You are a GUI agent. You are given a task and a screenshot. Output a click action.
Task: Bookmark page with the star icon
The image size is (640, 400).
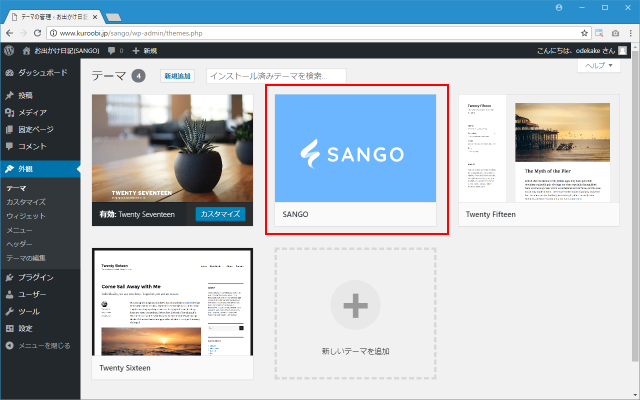pos(584,33)
